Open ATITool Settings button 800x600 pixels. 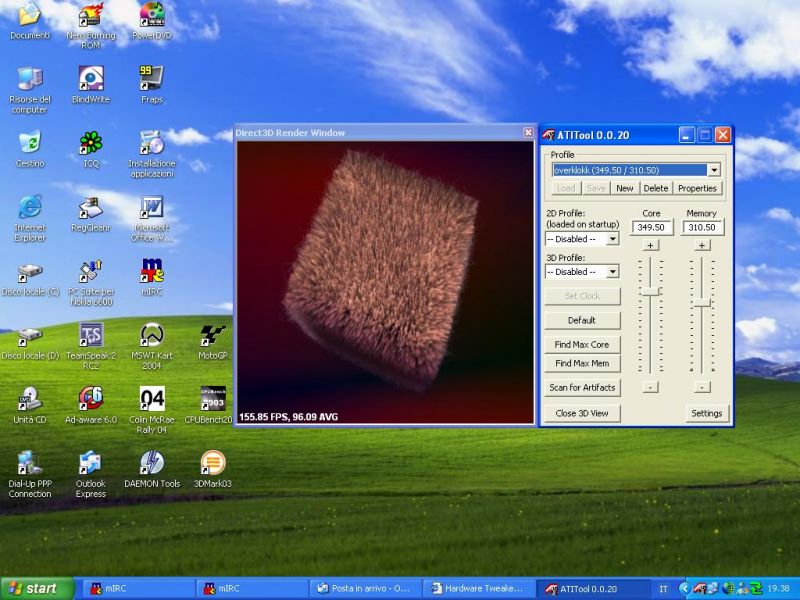(x=707, y=413)
